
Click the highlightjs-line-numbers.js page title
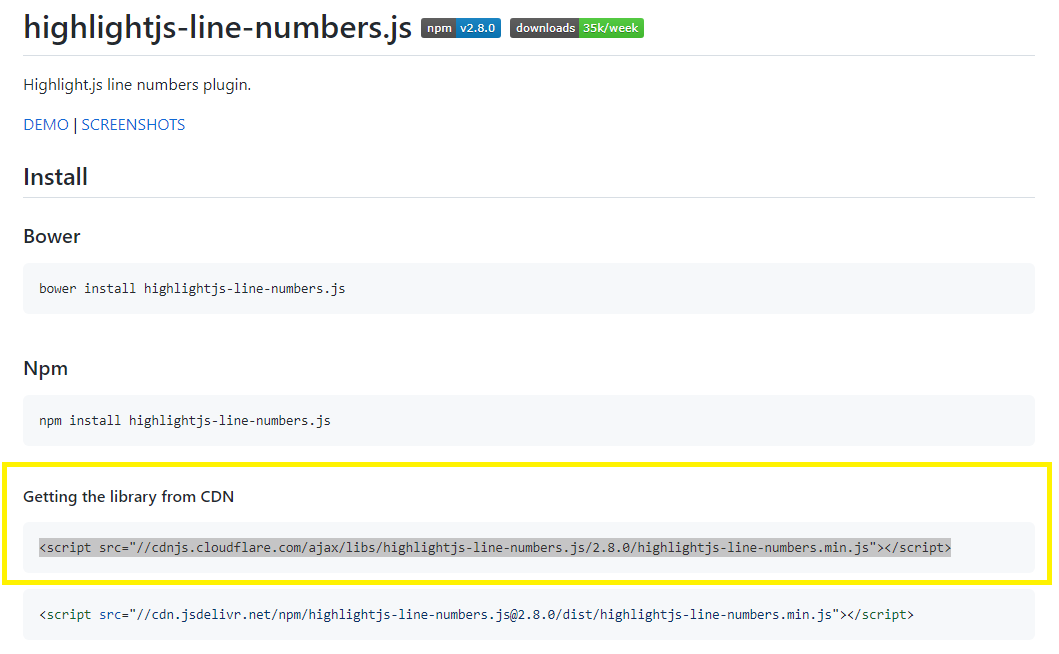click(x=217, y=28)
